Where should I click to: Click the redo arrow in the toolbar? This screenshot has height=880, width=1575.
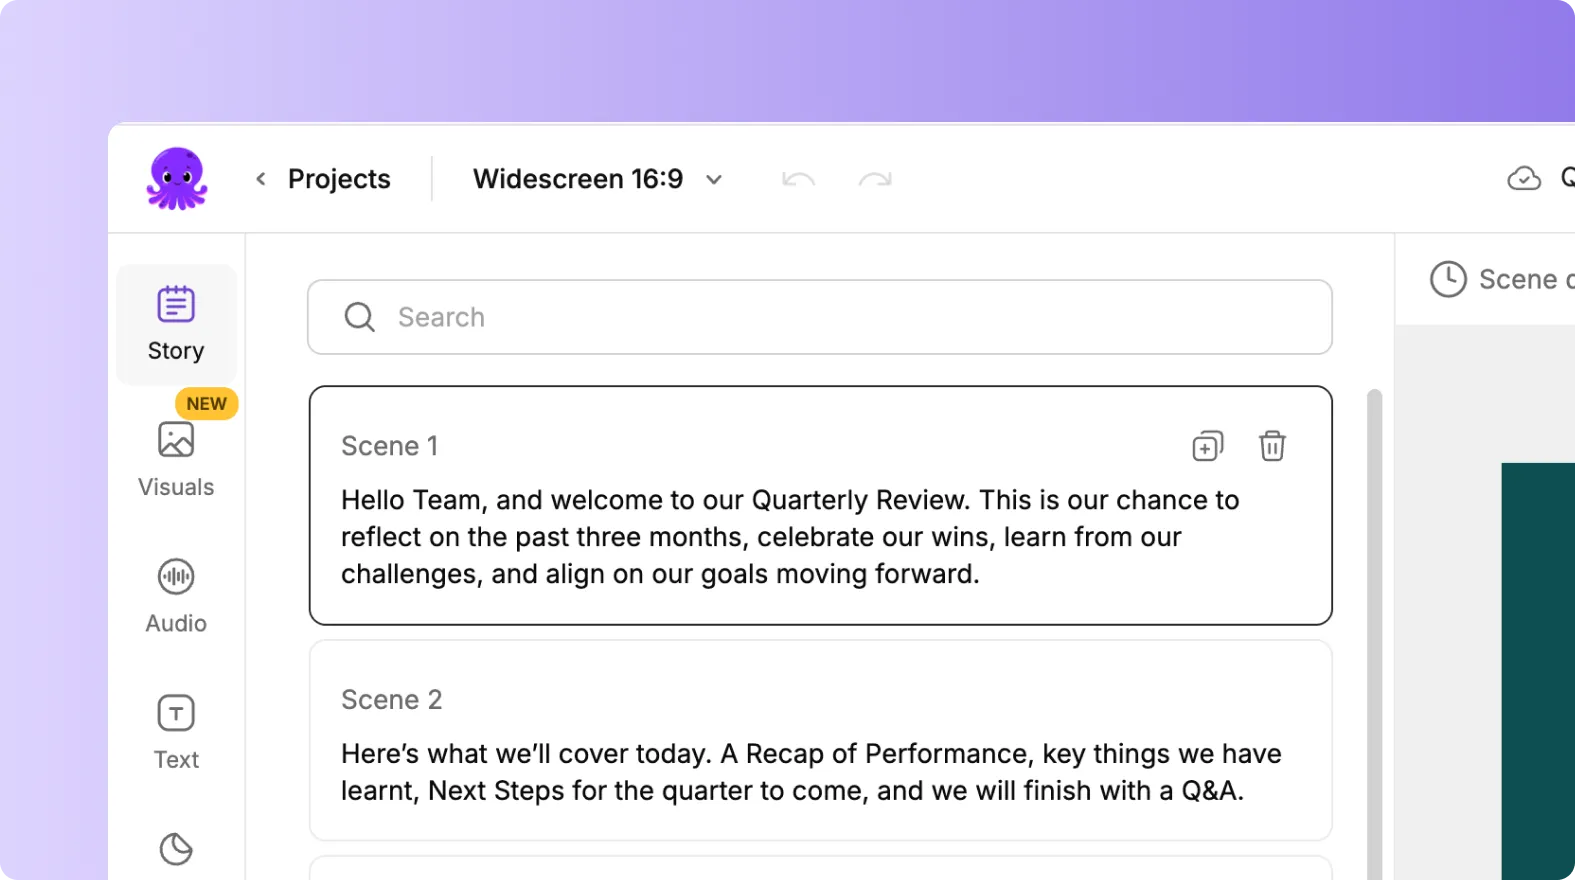[874, 178]
